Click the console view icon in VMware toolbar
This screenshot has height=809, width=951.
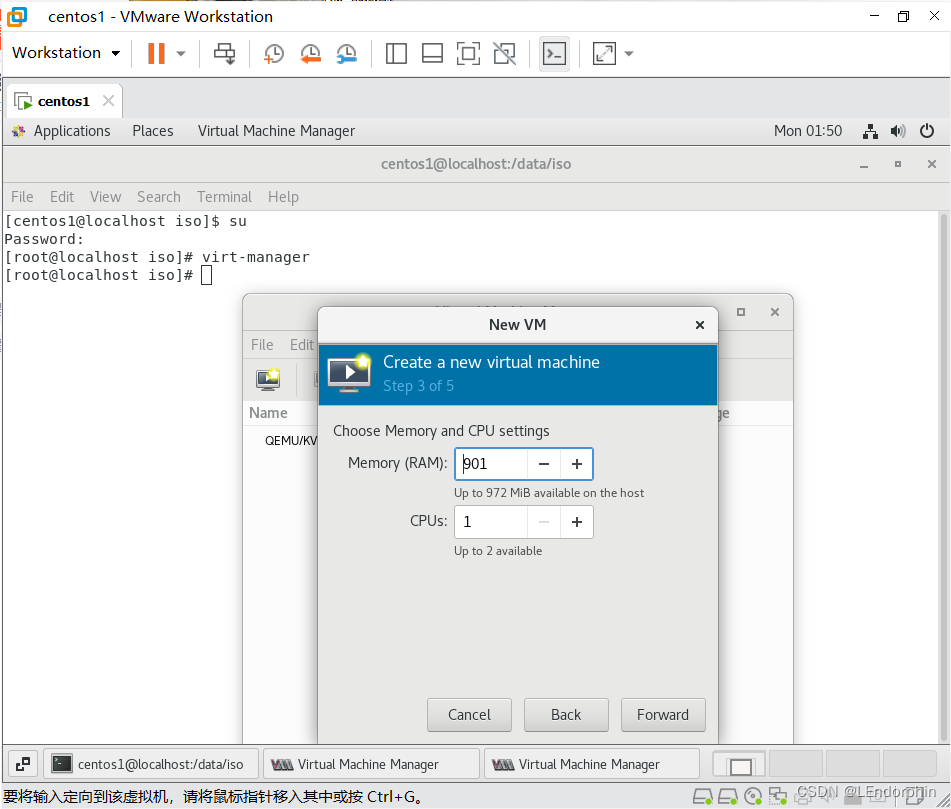(x=554, y=53)
